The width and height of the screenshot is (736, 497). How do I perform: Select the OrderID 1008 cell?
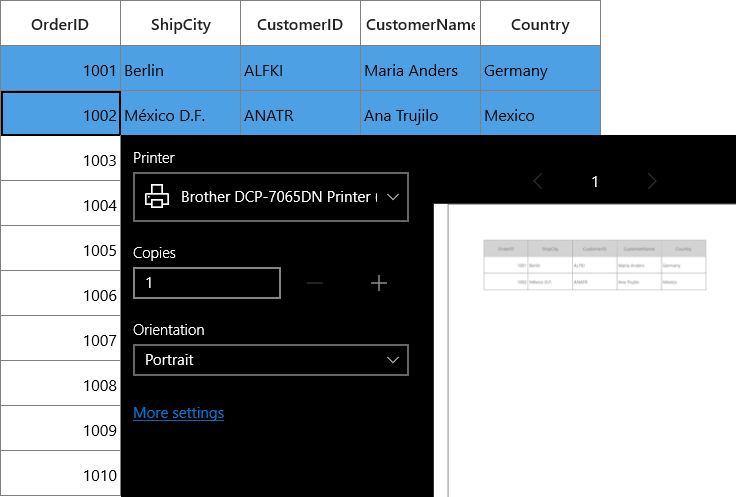pyautogui.click(x=60, y=383)
